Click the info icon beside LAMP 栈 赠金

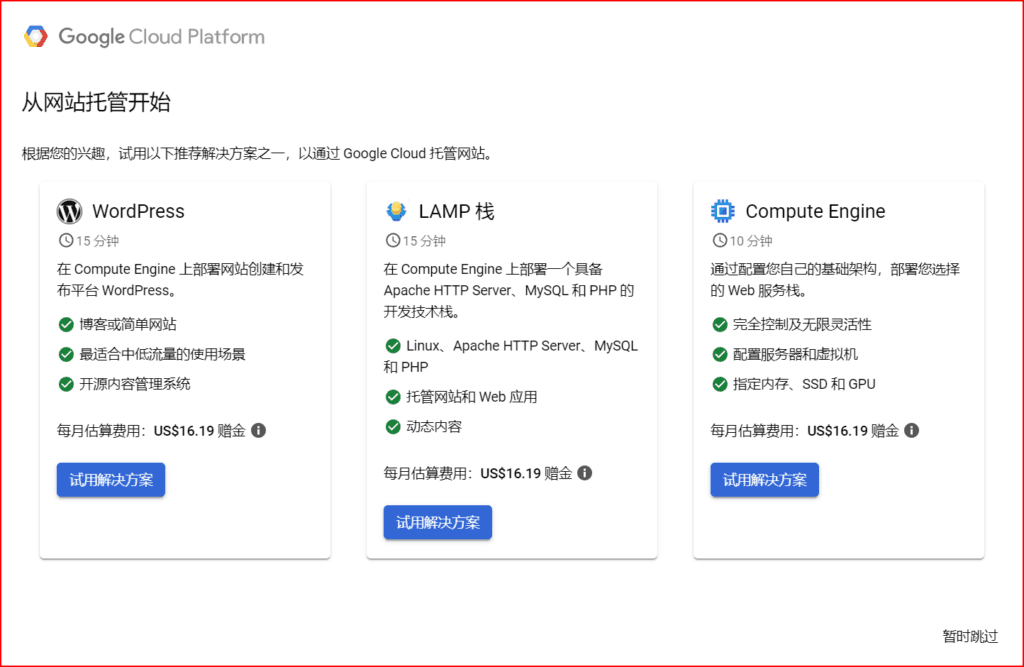pyautogui.click(x=585, y=473)
